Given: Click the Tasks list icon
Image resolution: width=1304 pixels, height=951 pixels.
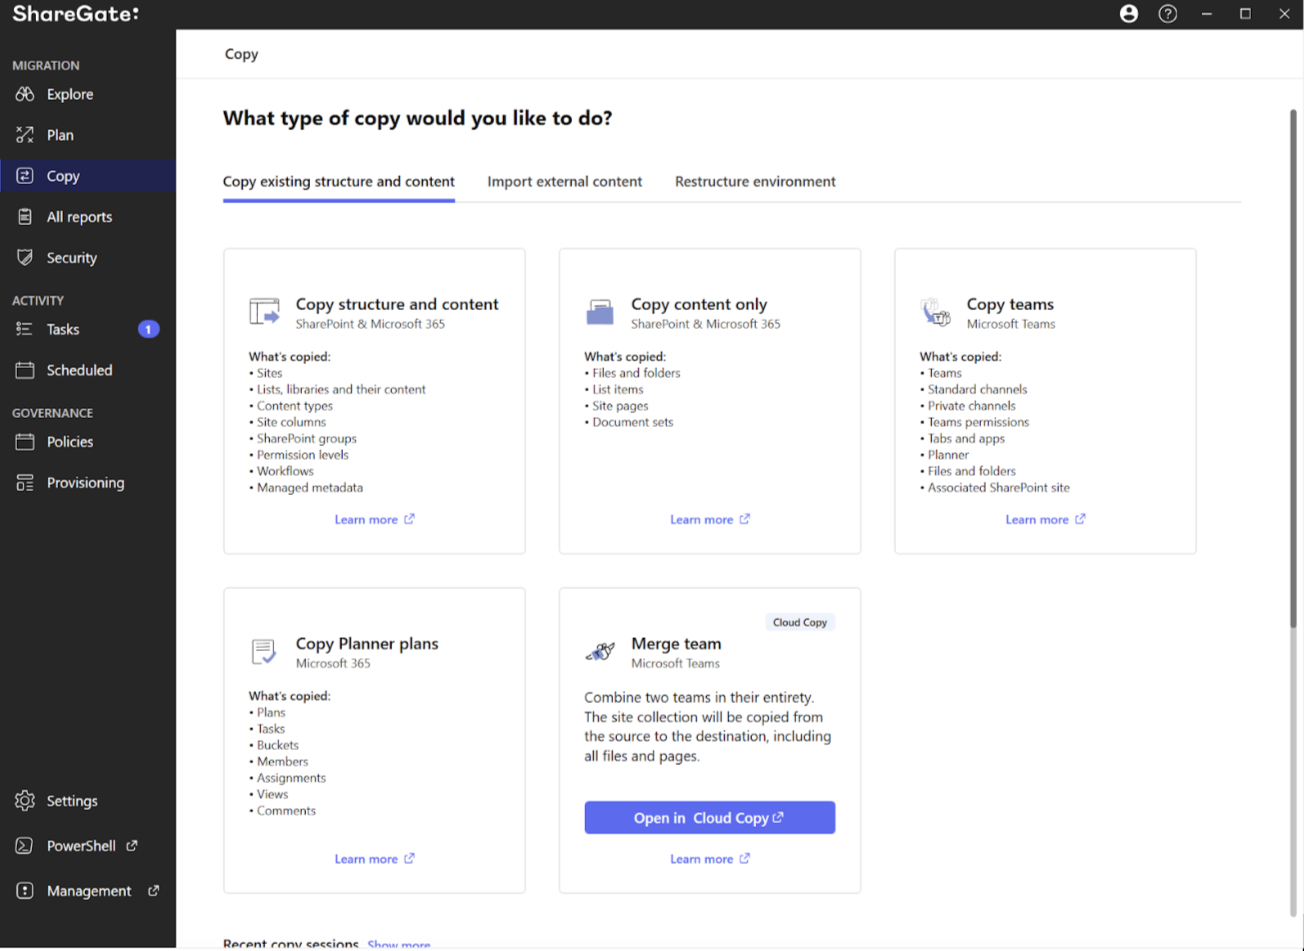Looking at the screenshot, I should [25, 329].
